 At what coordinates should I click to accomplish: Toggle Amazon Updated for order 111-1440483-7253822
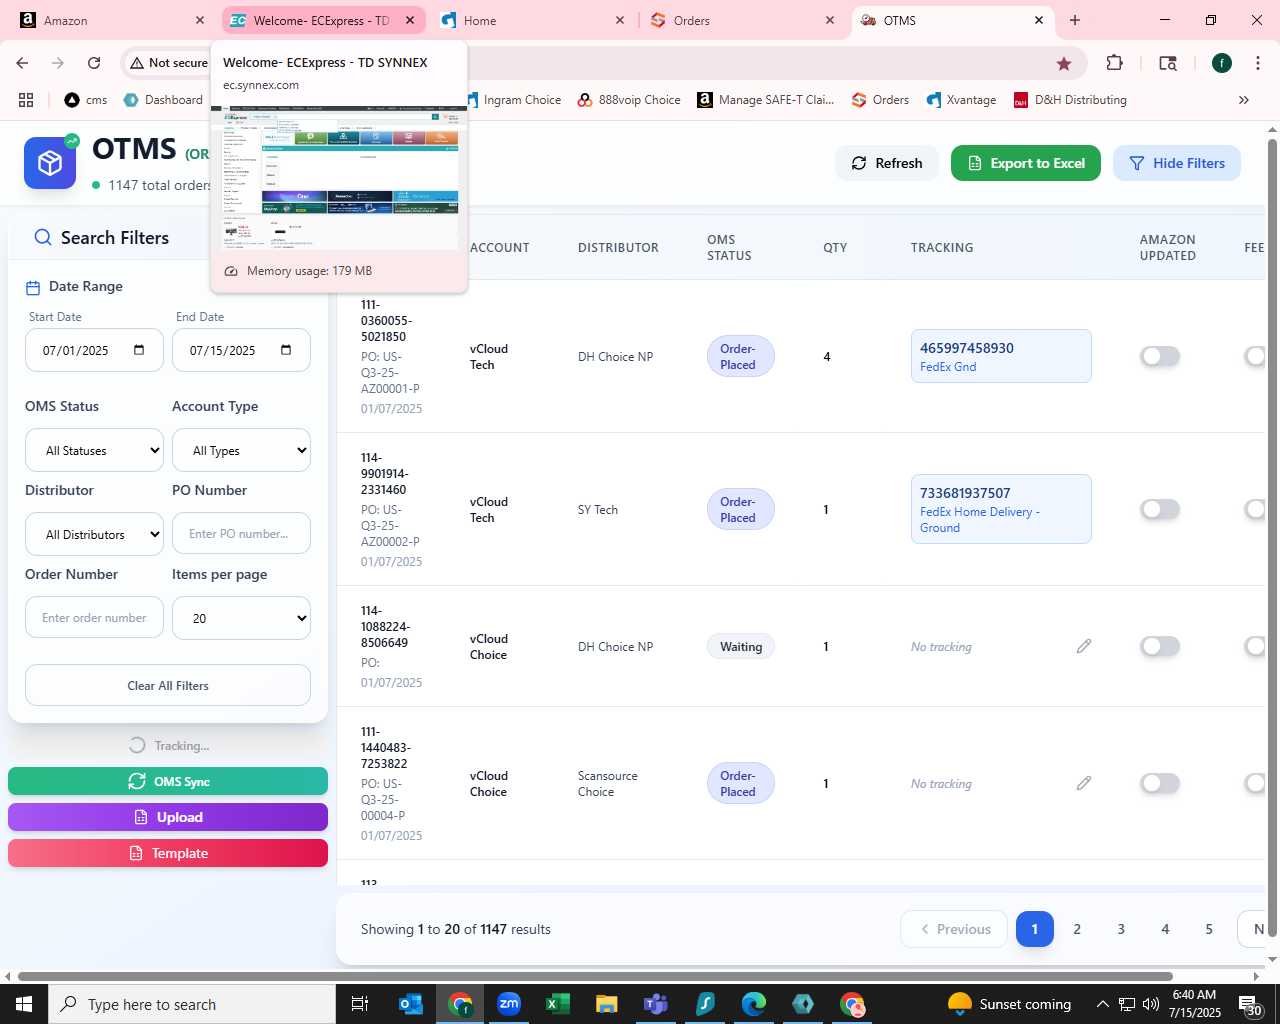point(1160,783)
